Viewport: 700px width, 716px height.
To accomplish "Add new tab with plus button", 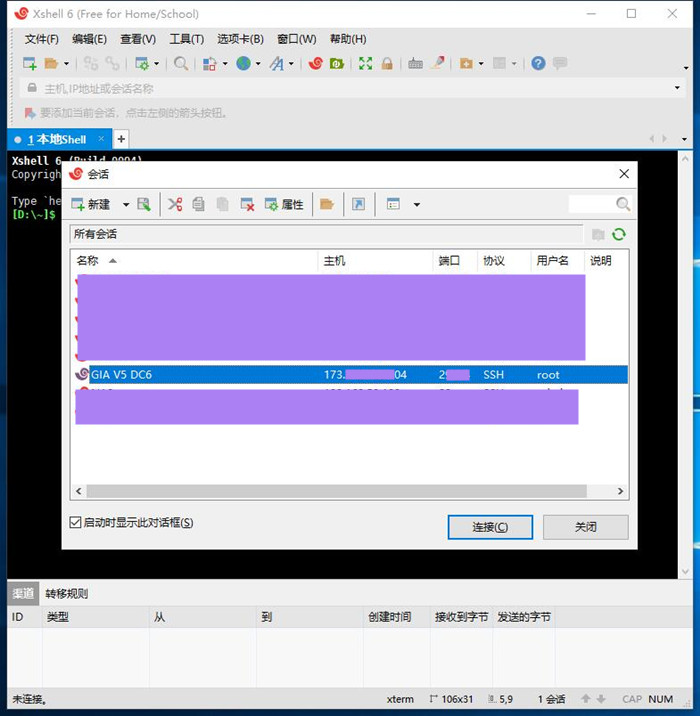I will (121, 139).
